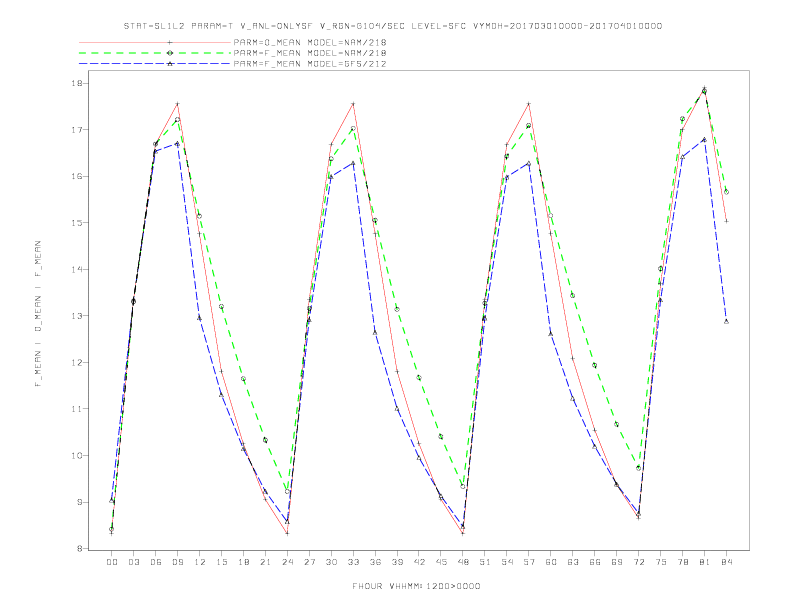
Task: Click the circle marker on green legend line
Action: click(x=170, y=53)
